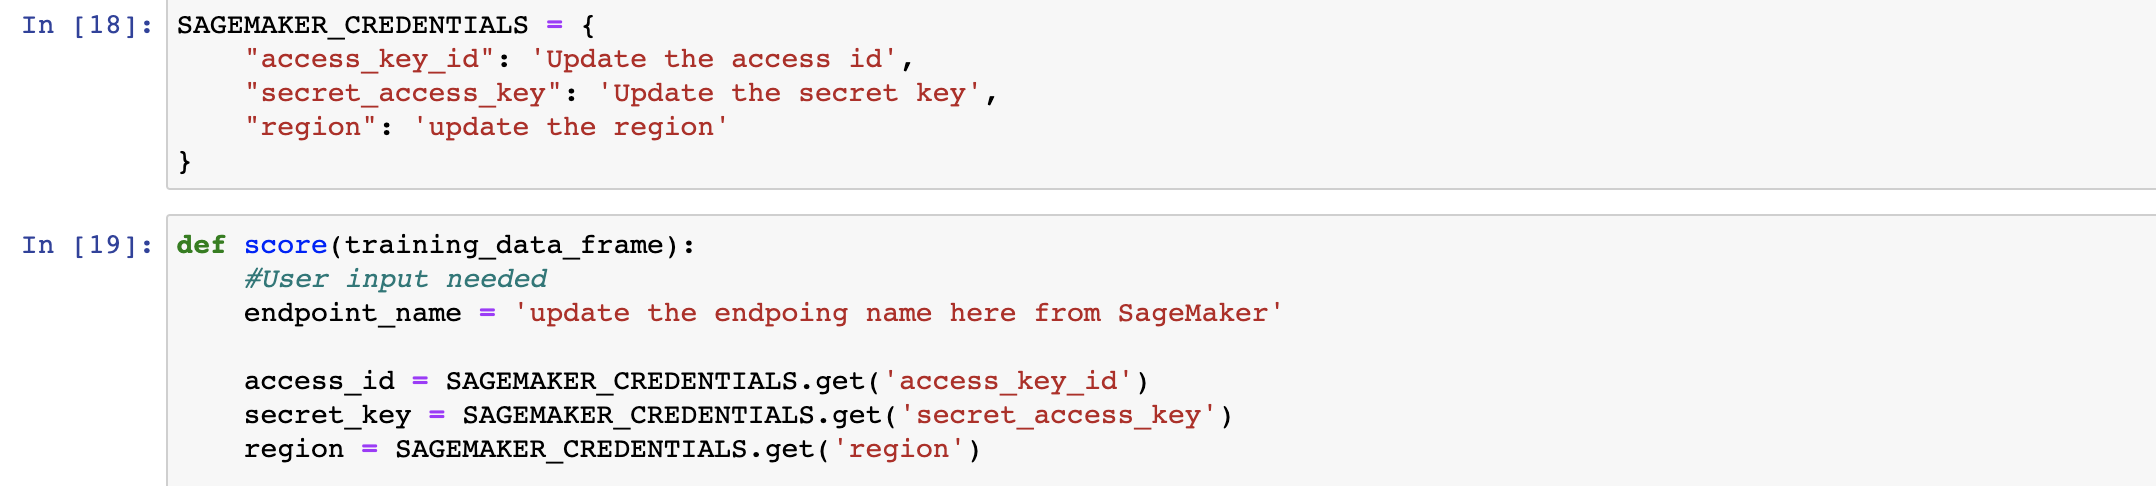Click the In [18] cell prompt
The width and height of the screenshot is (2156, 486).
[x=87, y=25]
